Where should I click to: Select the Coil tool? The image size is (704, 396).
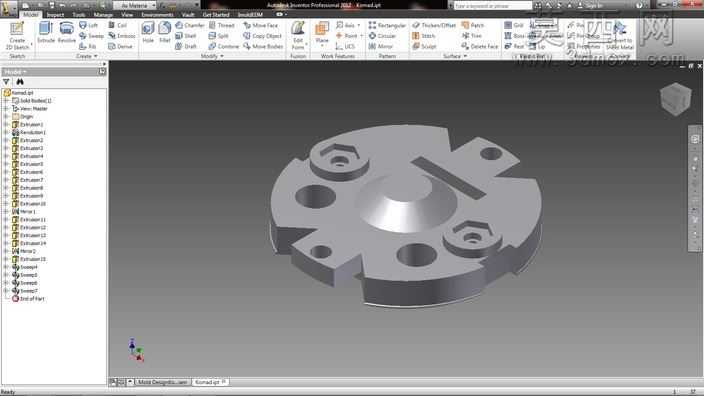coord(118,26)
